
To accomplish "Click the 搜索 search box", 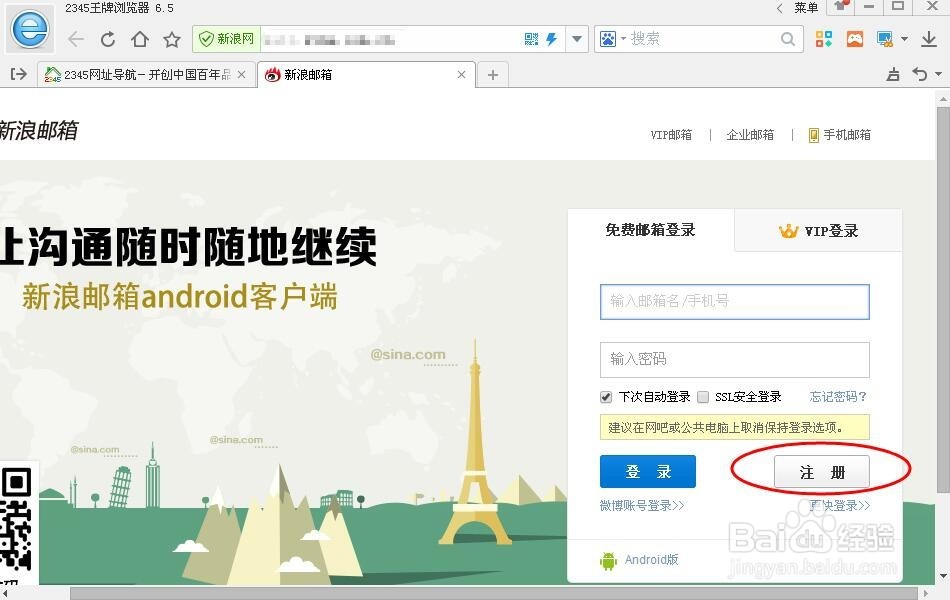I will pyautogui.click(x=703, y=39).
